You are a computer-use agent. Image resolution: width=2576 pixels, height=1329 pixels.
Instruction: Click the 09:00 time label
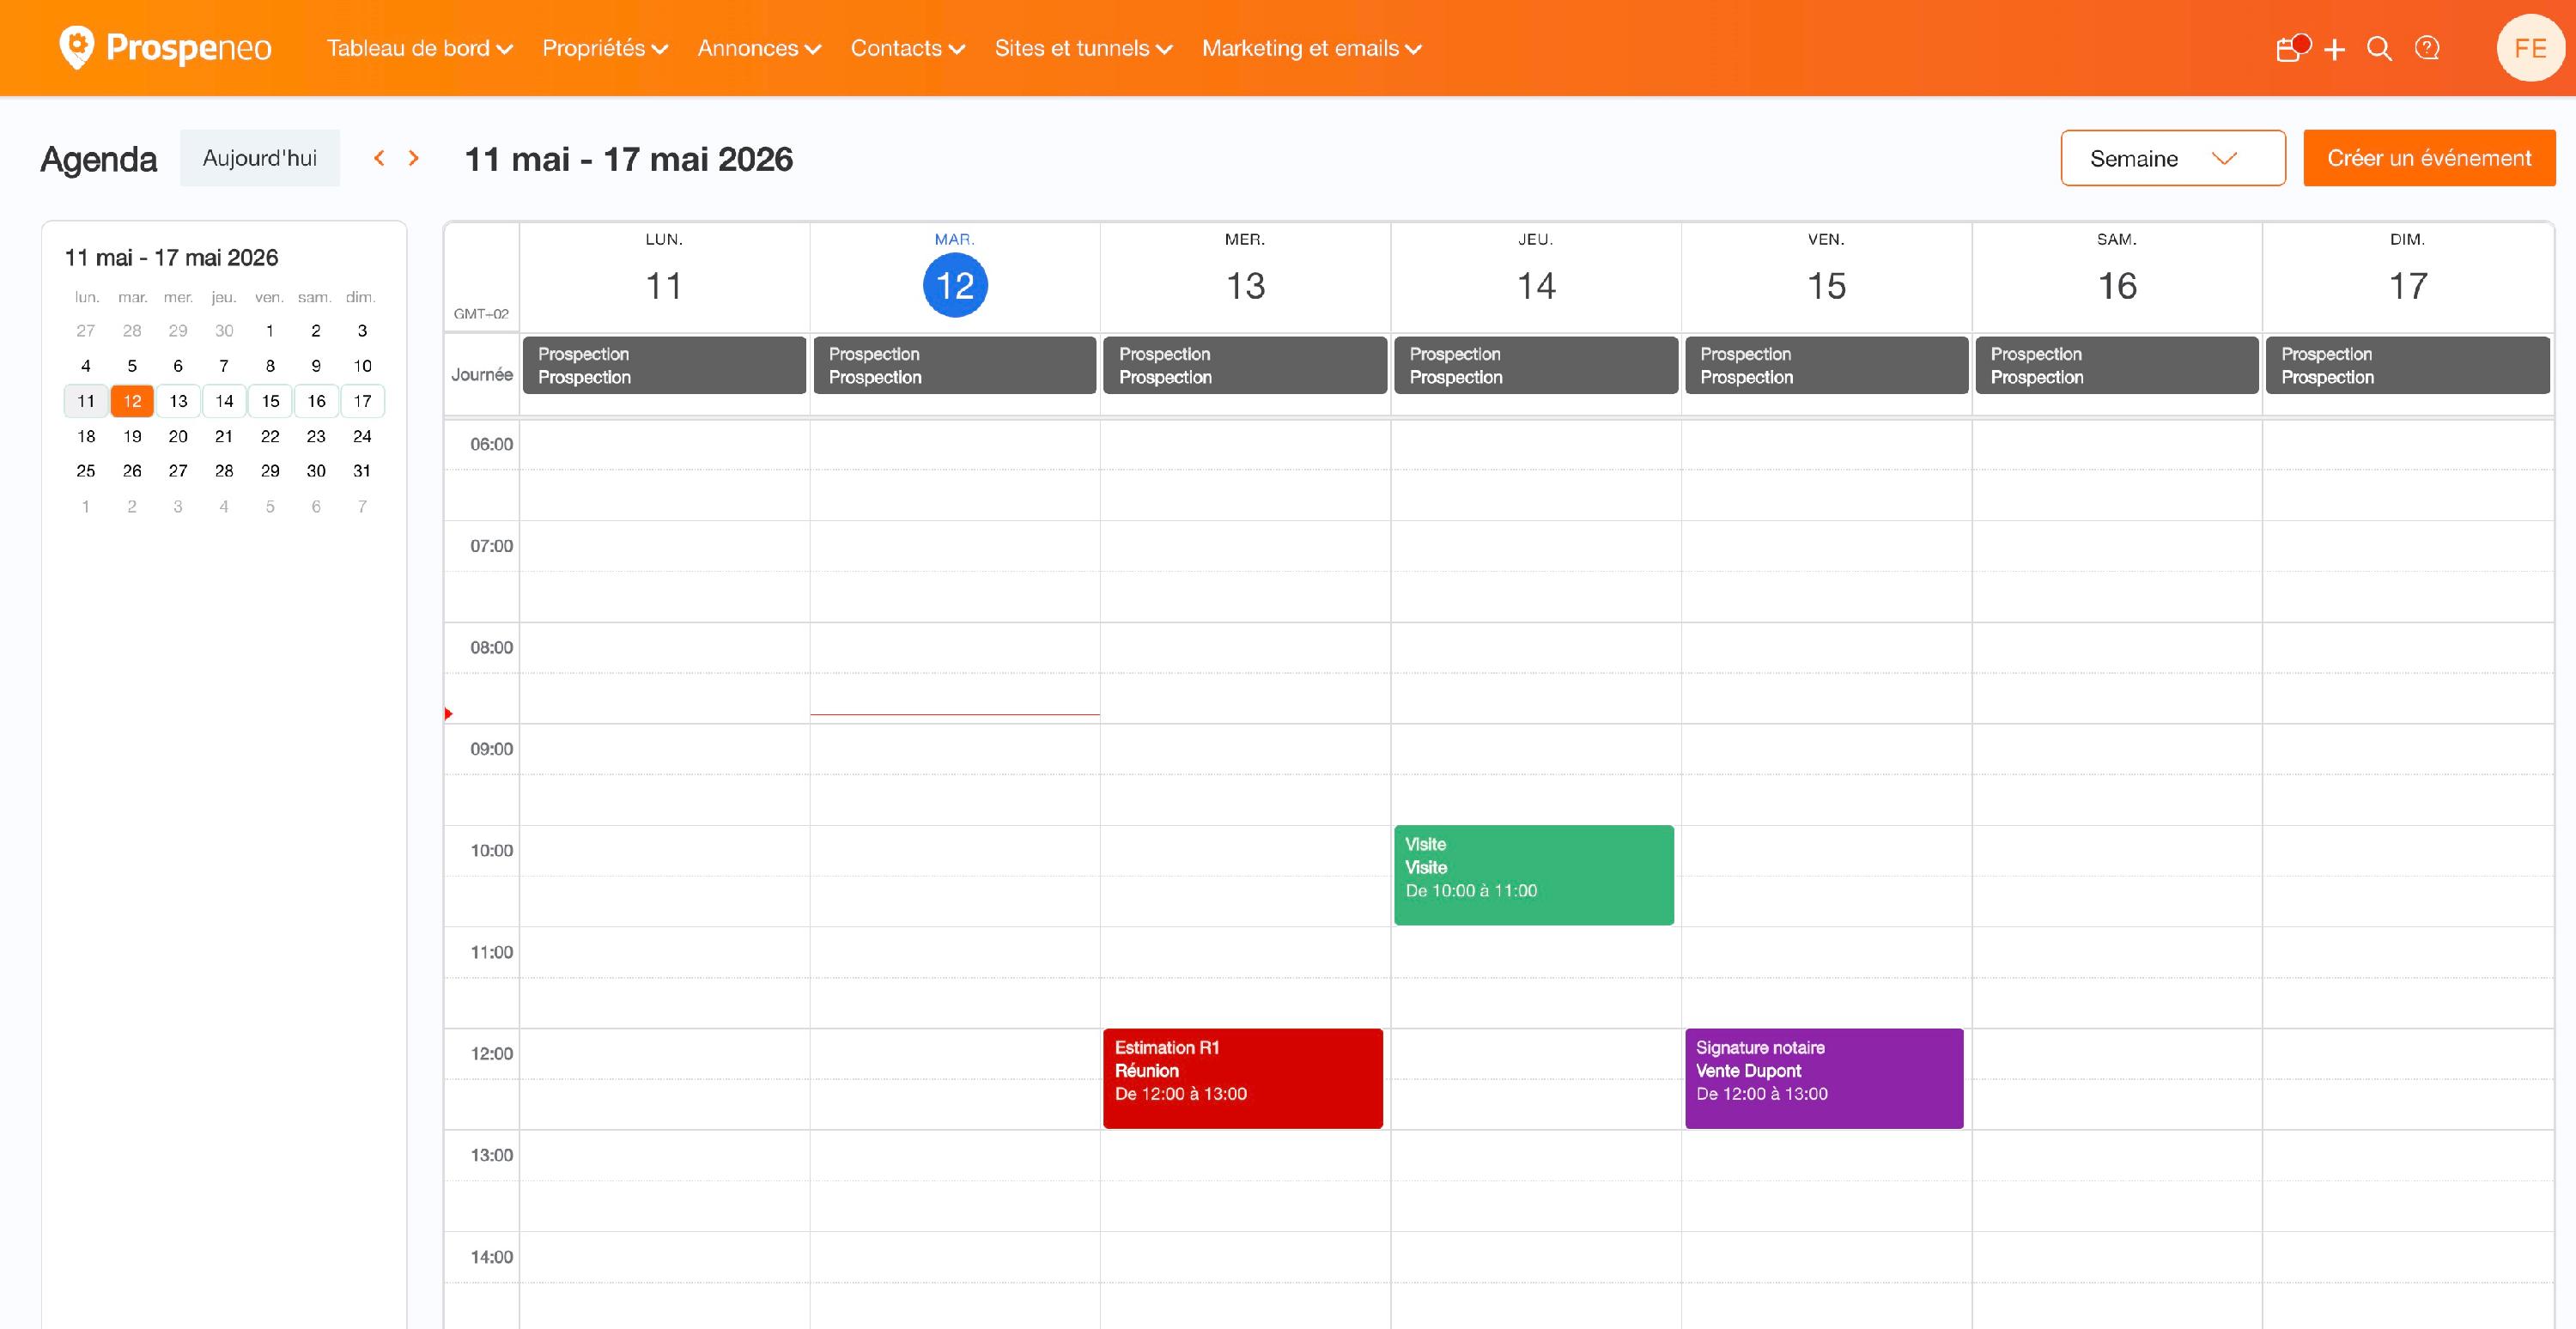[491, 749]
